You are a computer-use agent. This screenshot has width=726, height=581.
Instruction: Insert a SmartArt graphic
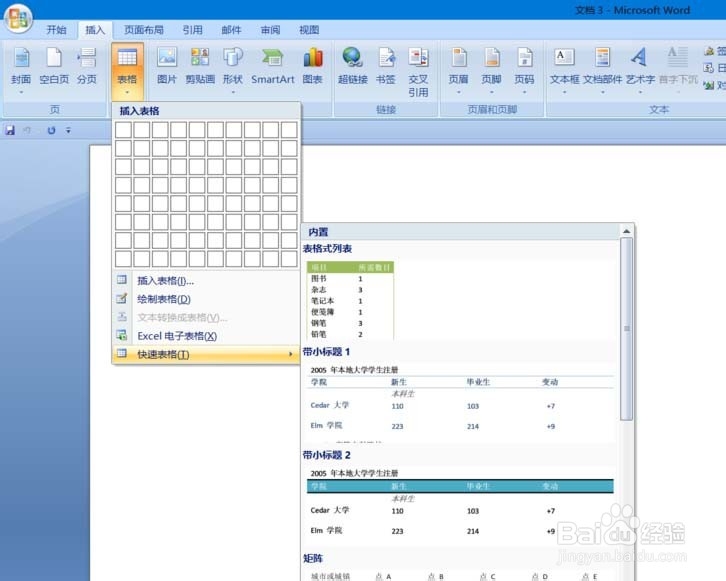273,69
